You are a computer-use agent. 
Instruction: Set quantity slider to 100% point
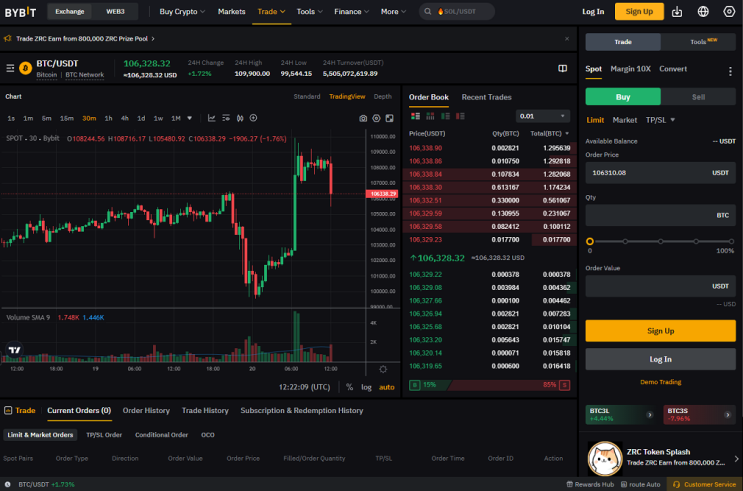pyautogui.click(x=731, y=242)
